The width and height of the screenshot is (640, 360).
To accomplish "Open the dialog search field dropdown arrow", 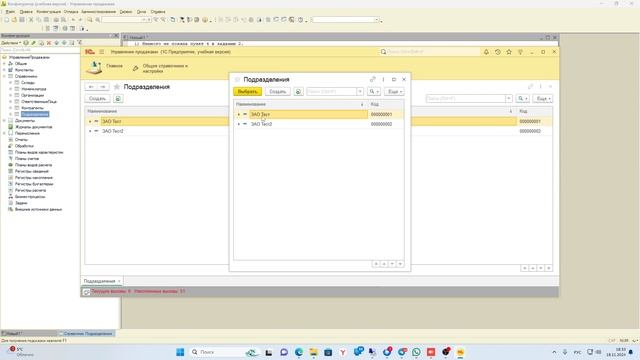I will click(x=360, y=91).
